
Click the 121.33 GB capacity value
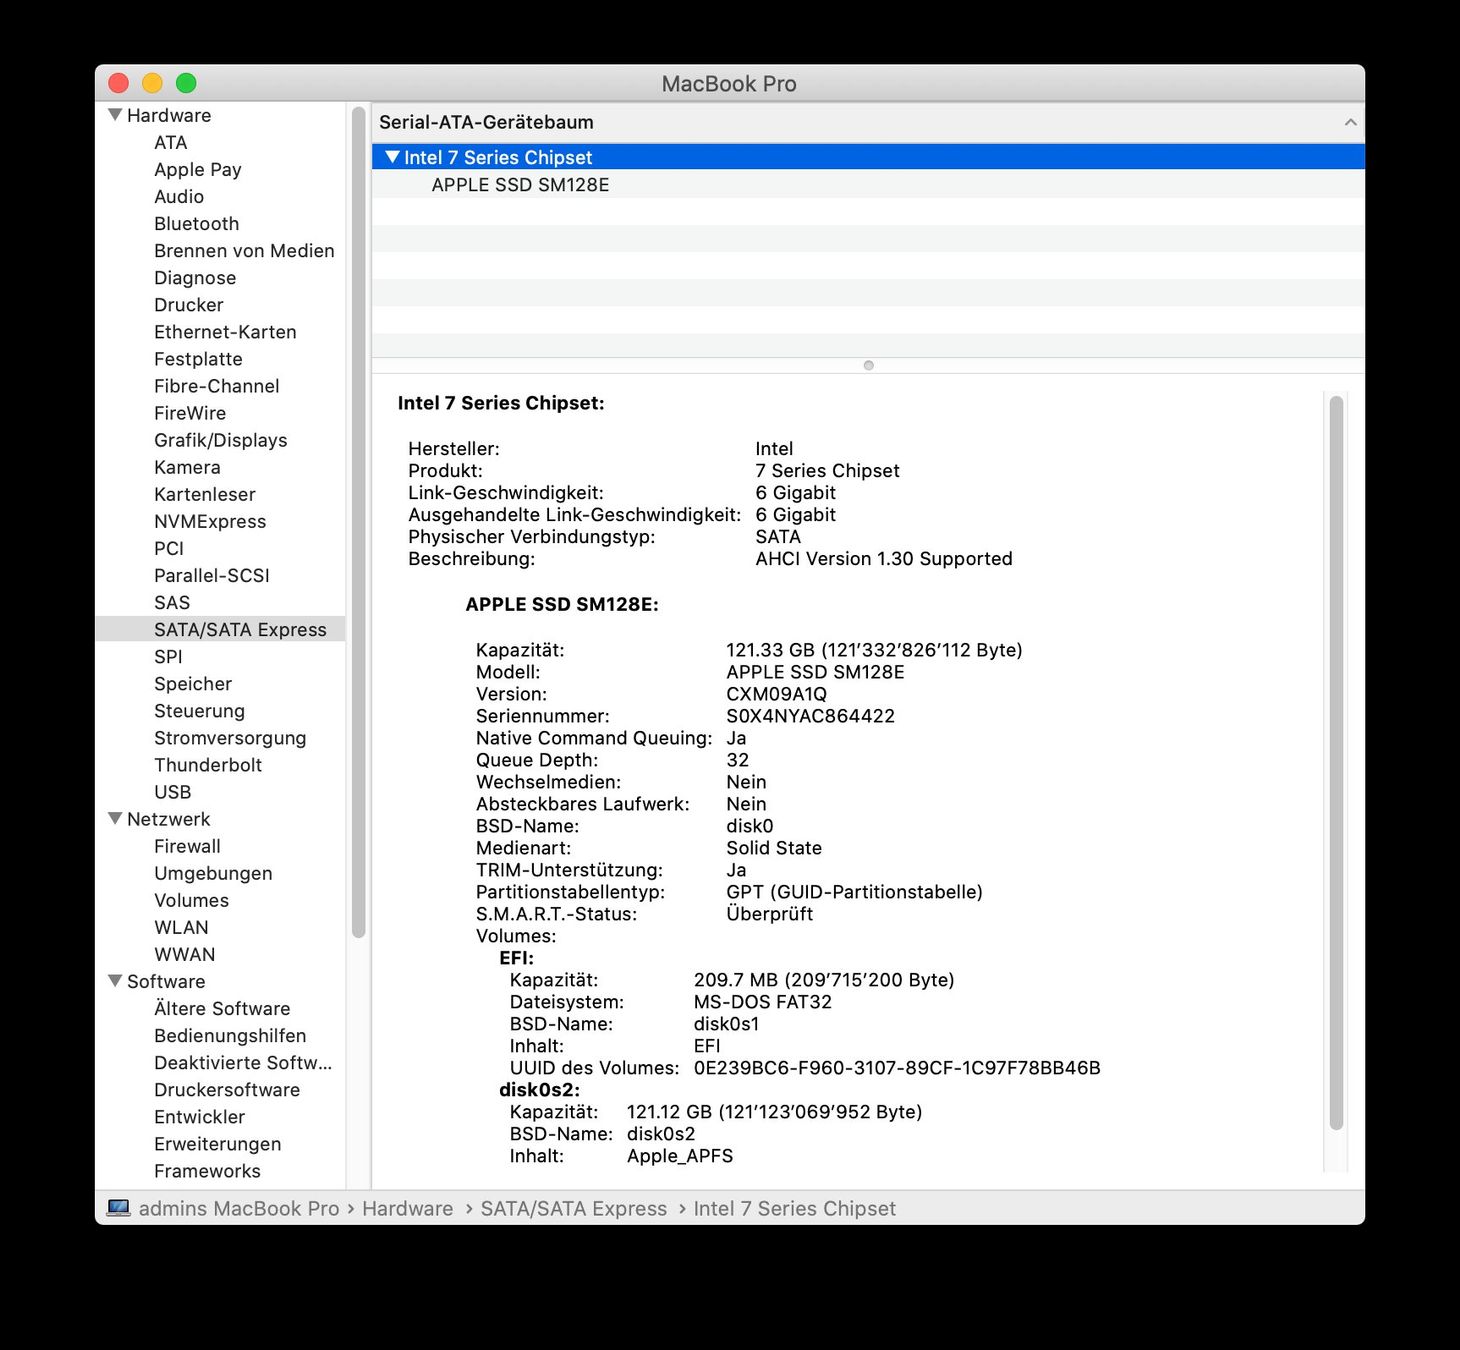(874, 649)
